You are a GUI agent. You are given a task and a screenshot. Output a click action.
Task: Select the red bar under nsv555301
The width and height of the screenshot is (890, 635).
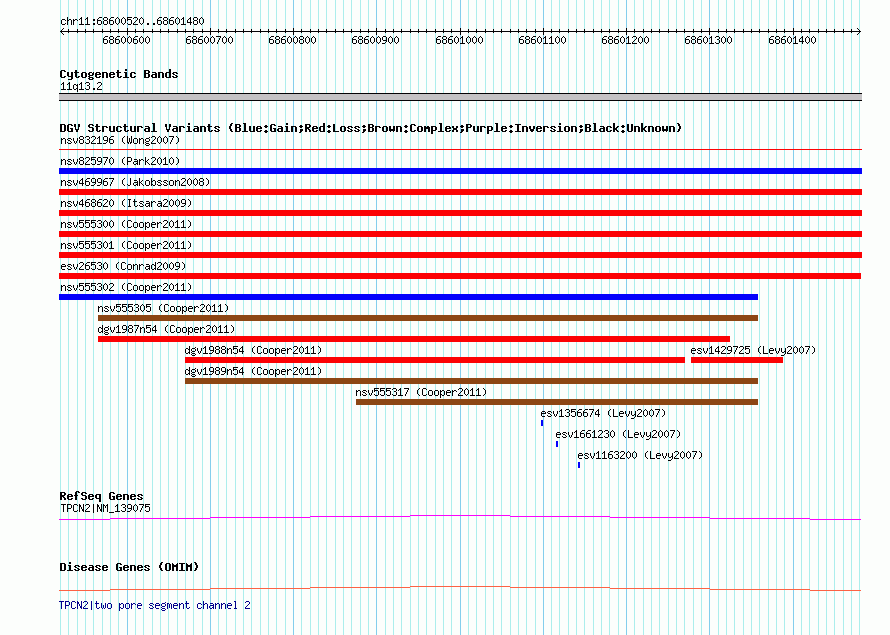click(460, 255)
